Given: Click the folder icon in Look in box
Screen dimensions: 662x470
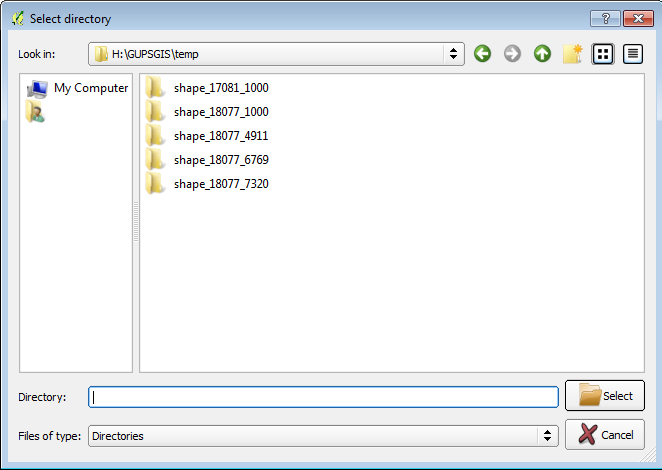Looking at the screenshot, I should coord(101,54).
